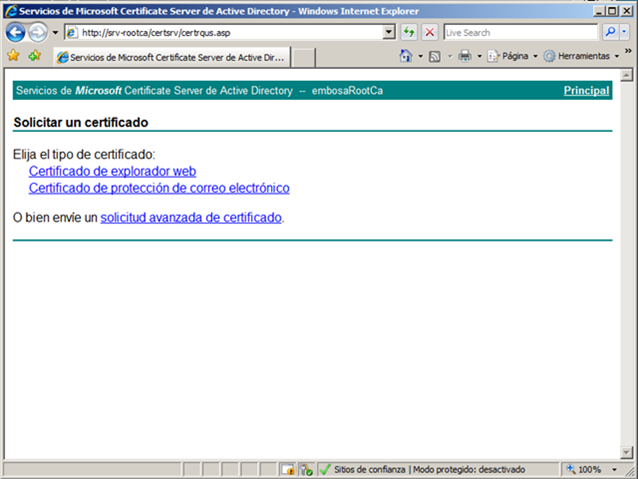Screen dimensions: 638x479
Task: Click the Forward navigation arrow
Action: click(x=37, y=32)
